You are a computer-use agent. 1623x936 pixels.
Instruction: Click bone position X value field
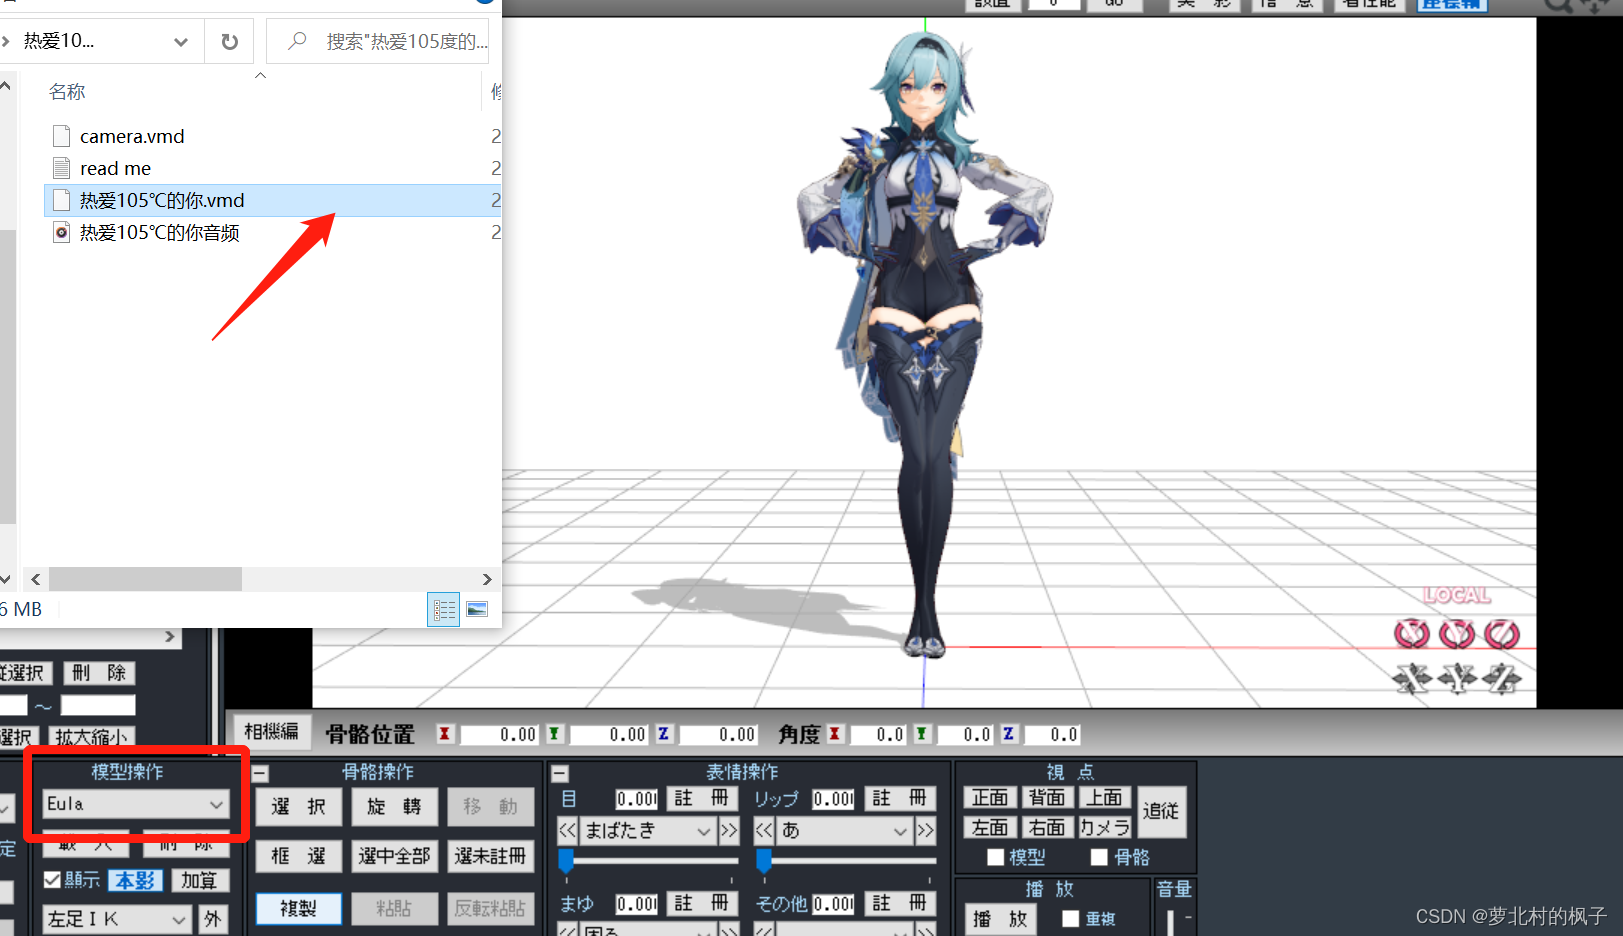499,735
